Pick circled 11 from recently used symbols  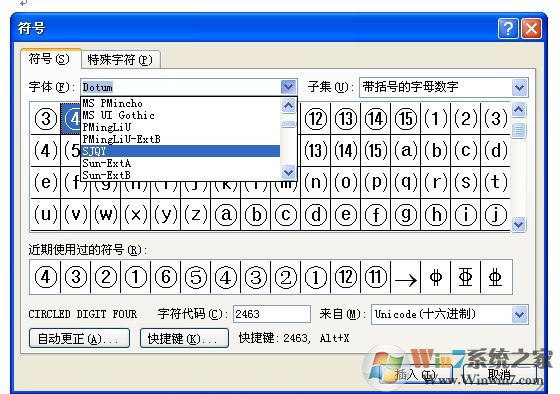376,277
